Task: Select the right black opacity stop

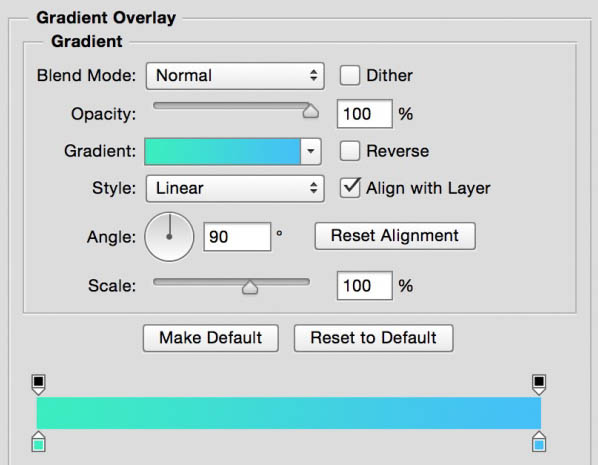Action: (539, 385)
